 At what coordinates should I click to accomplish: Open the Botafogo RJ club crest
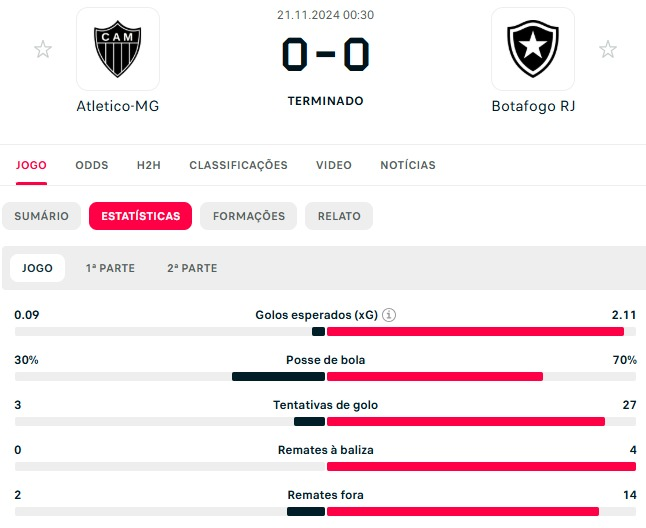533,49
